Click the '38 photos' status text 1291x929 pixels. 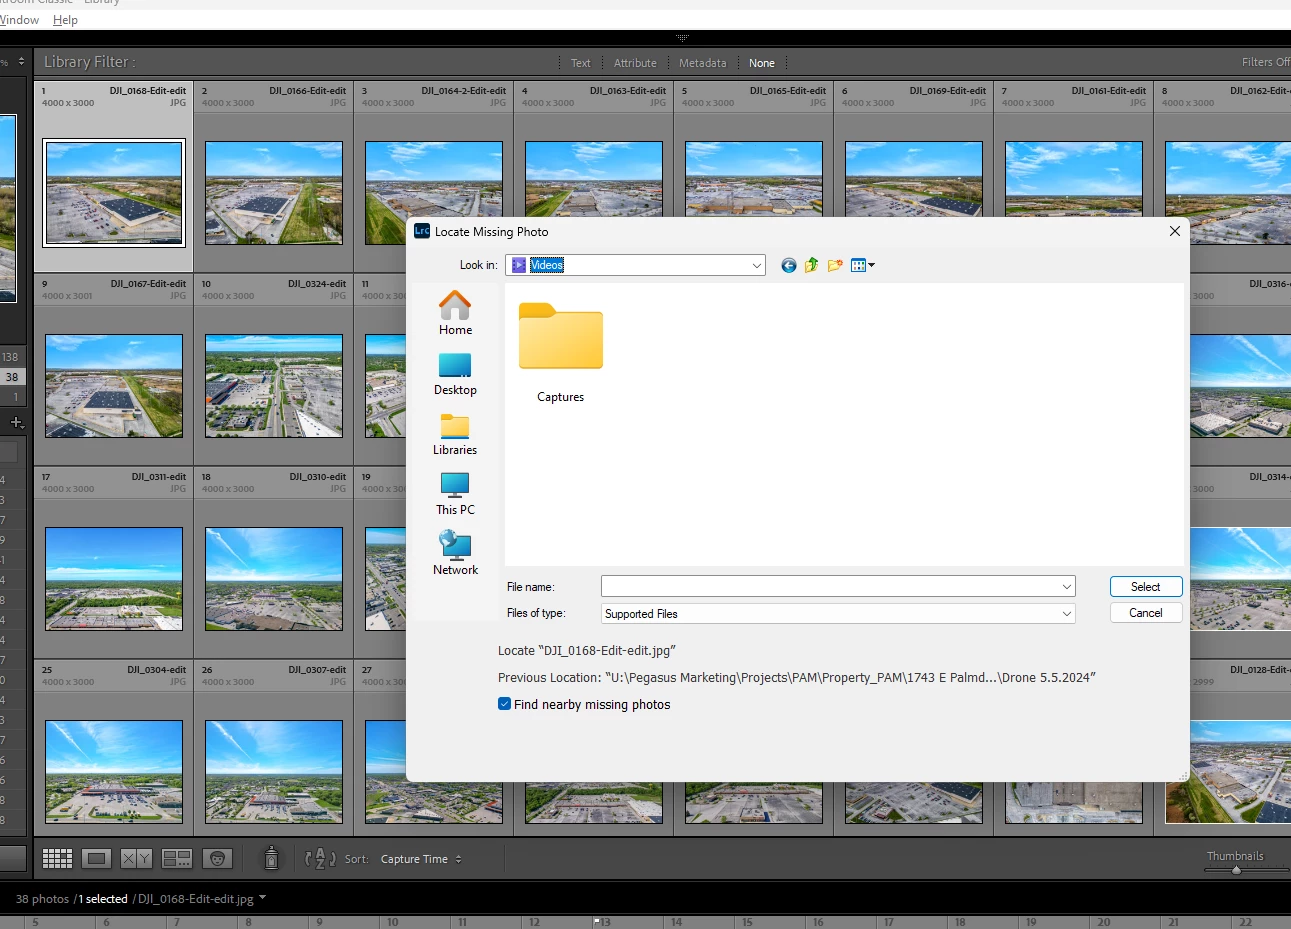pyautogui.click(x=42, y=899)
